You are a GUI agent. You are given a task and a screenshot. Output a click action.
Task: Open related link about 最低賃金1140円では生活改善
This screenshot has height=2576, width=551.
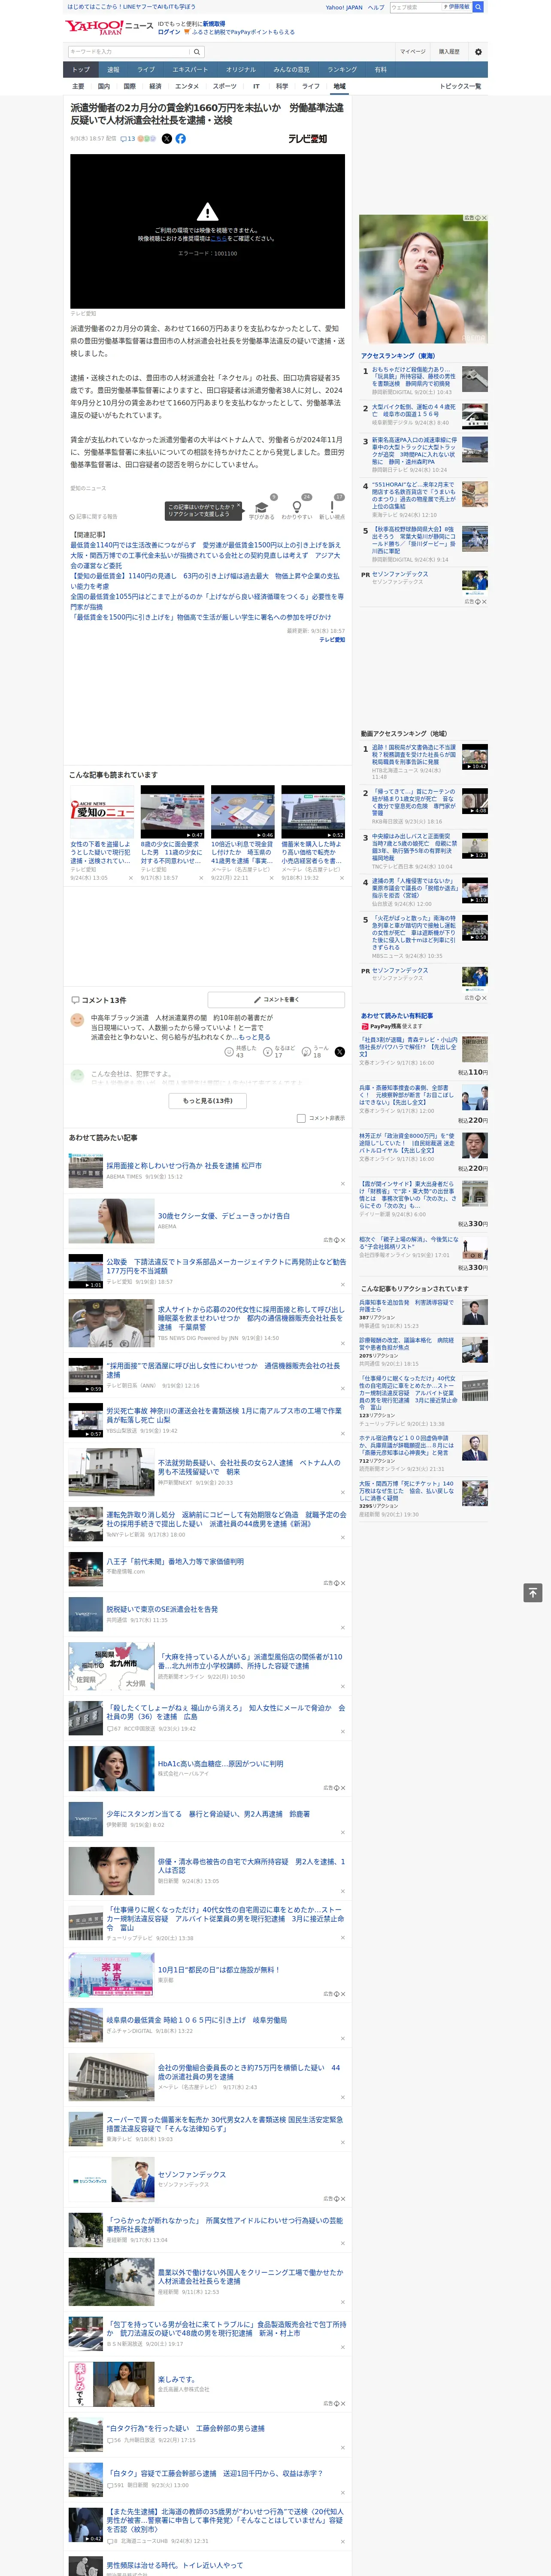(205, 545)
